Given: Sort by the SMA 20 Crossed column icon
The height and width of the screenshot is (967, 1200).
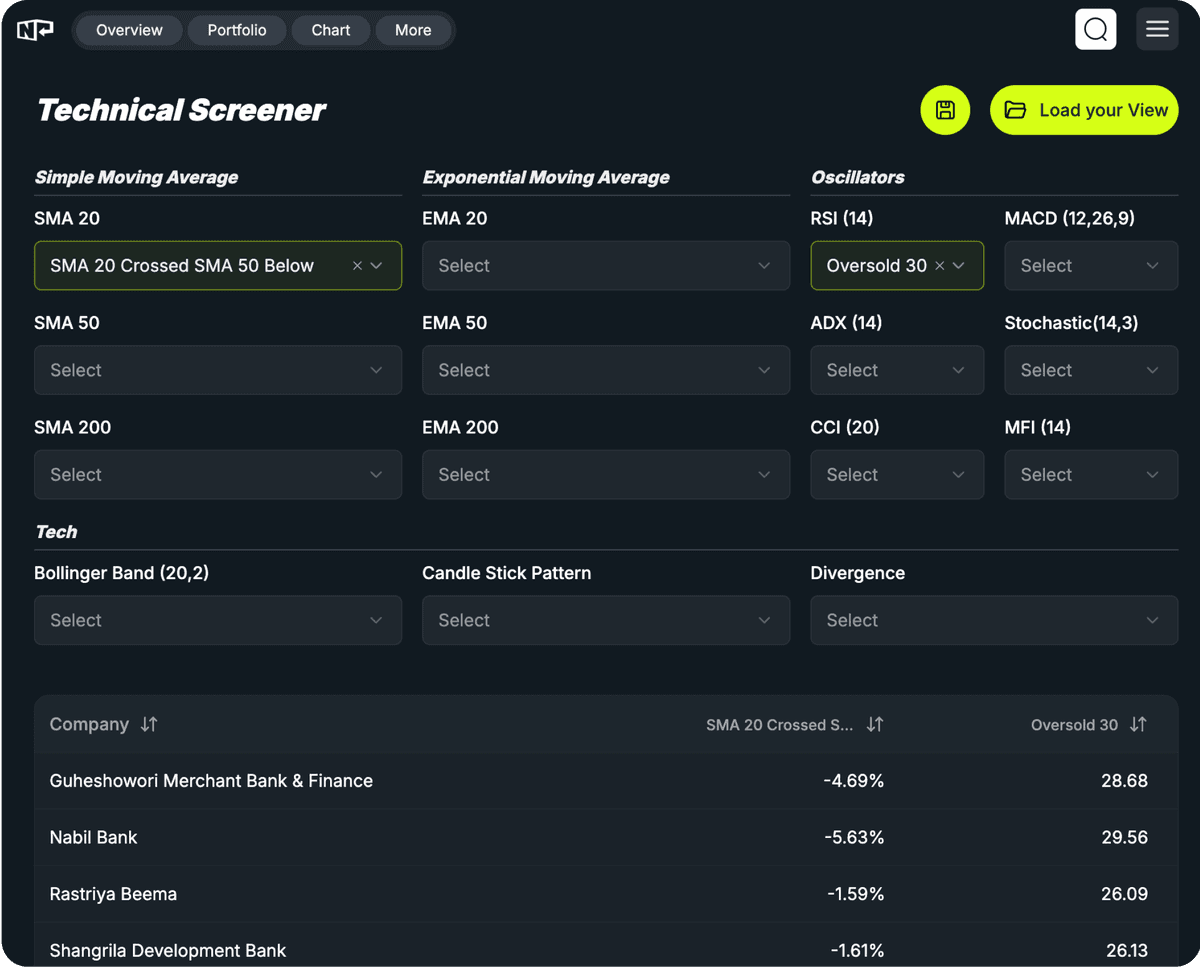Looking at the screenshot, I should click(874, 724).
